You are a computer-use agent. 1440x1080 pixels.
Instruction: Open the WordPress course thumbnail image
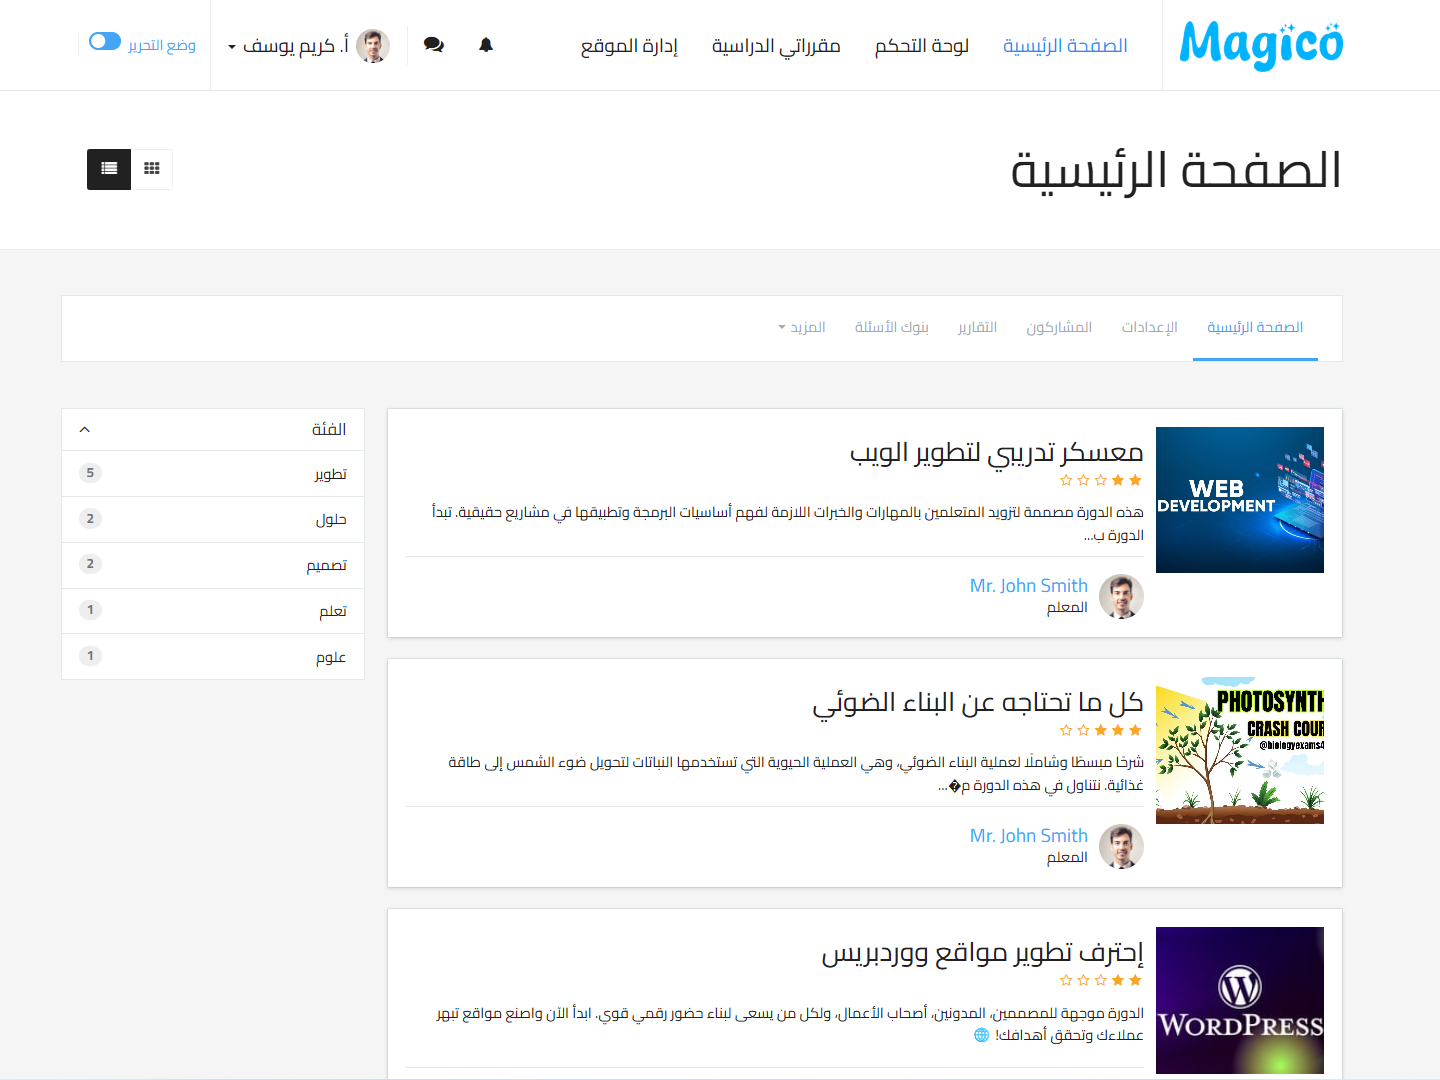pyautogui.click(x=1239, y=1000)
